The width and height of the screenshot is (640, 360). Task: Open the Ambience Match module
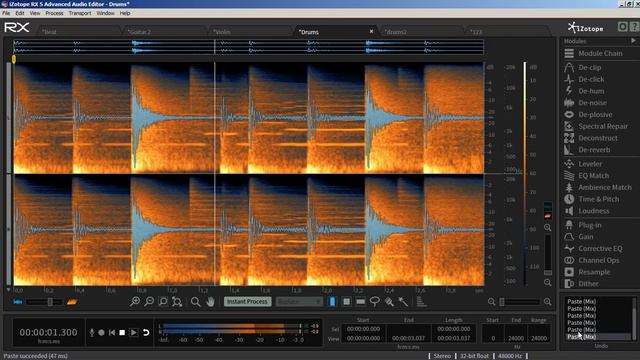(598, 187)
